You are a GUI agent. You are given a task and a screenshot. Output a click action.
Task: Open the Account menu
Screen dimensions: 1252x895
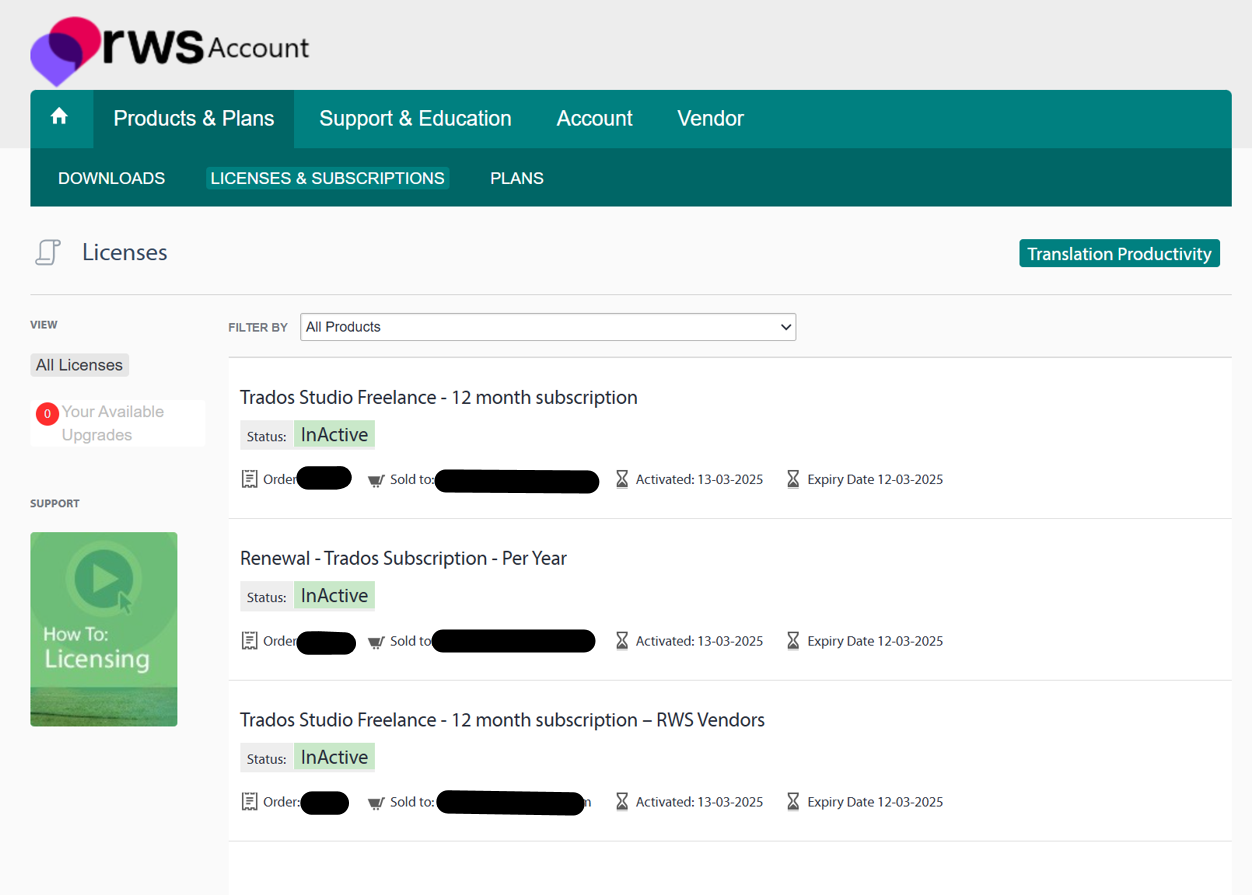click(x=594, y=118)
